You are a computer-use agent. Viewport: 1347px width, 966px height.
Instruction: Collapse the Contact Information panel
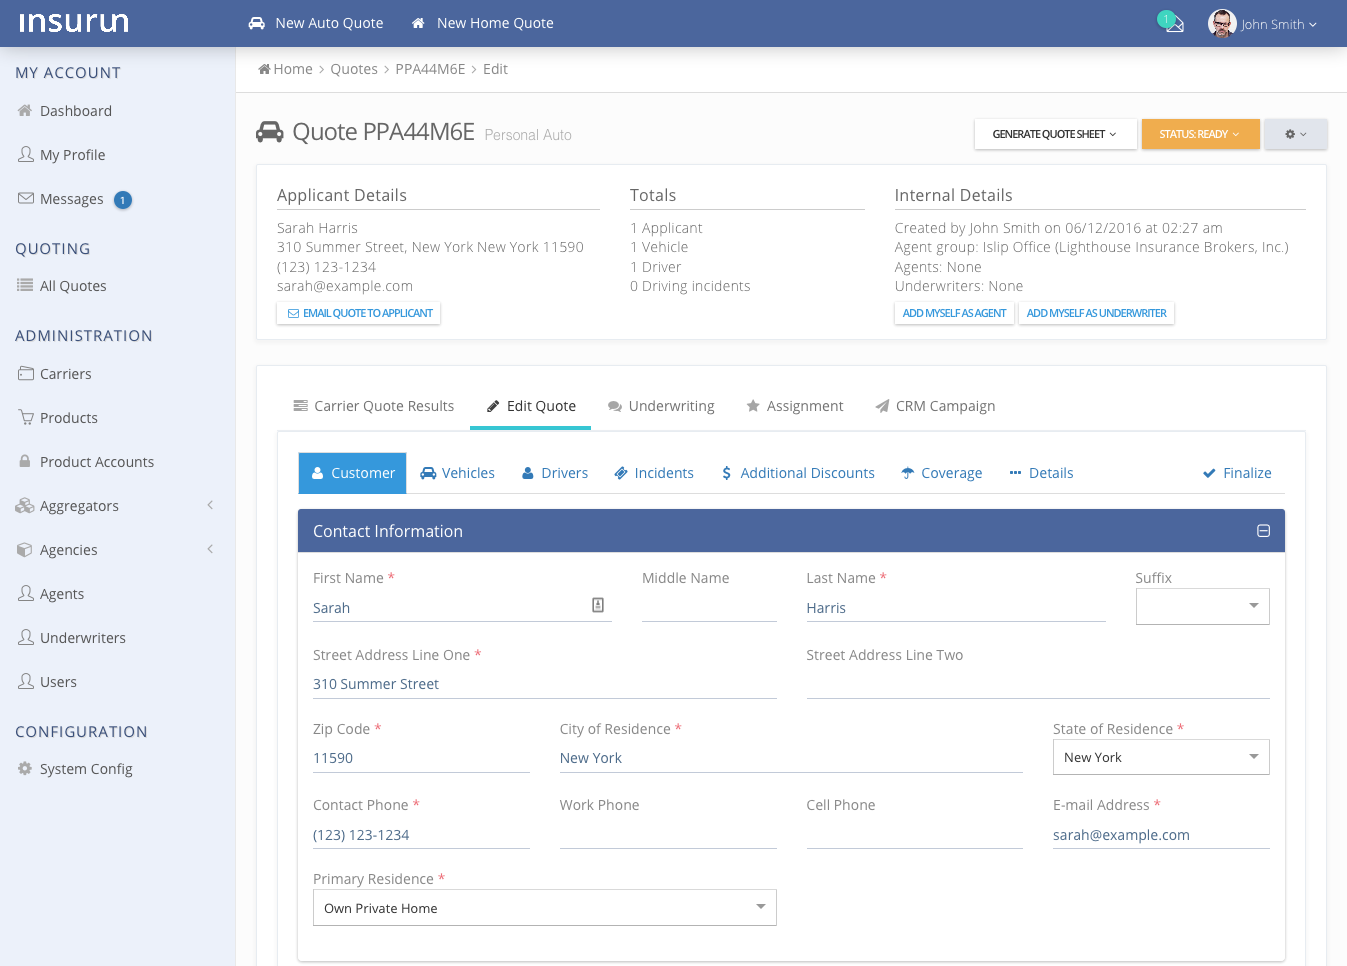[x=1263, y=531]
